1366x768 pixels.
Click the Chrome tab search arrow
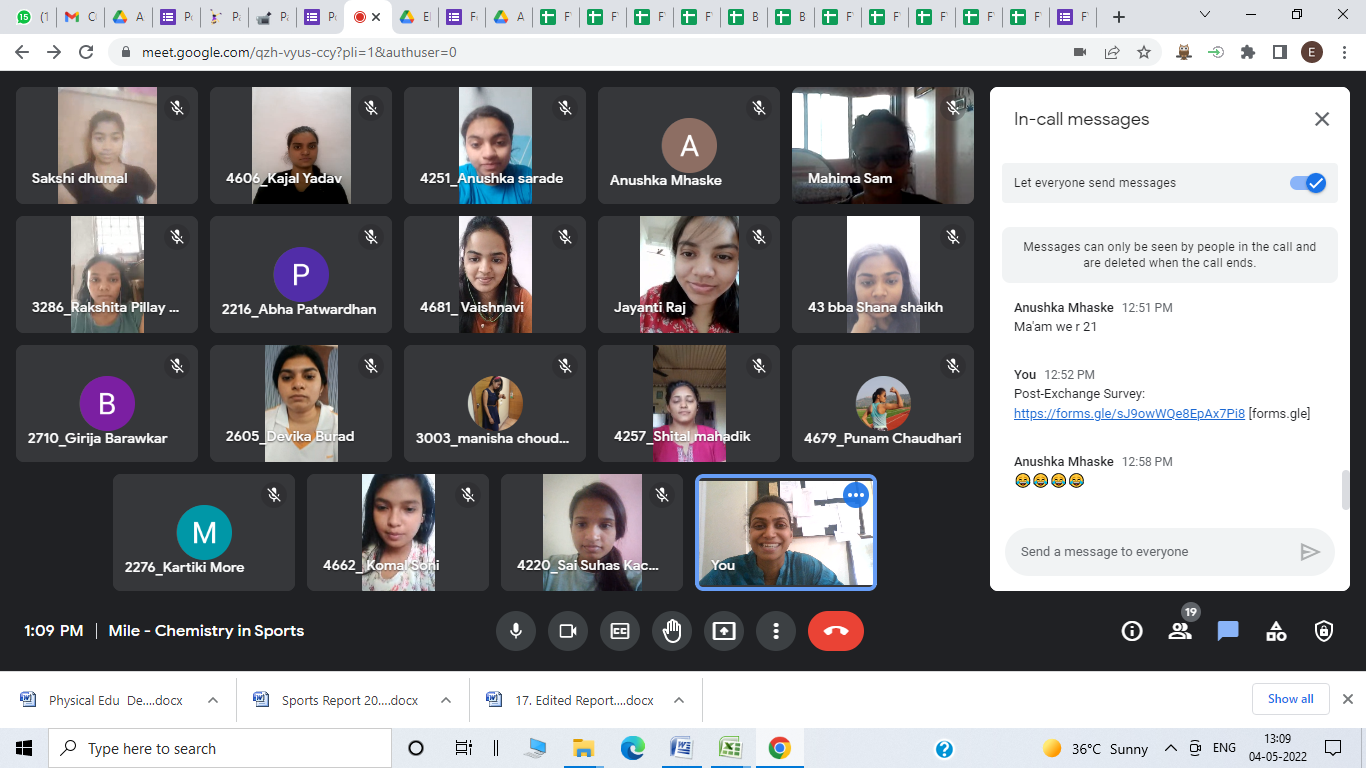coord(1205,15)
